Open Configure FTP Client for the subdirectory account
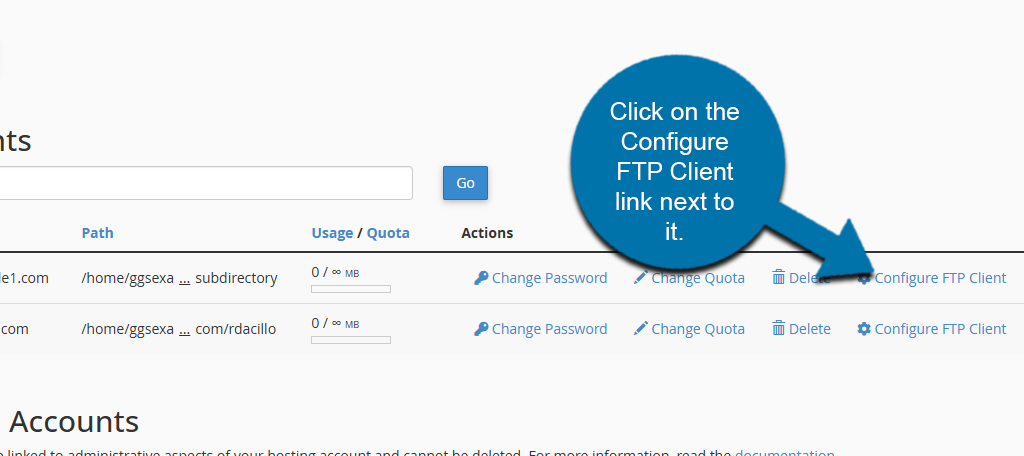Viewport: 1024px width, 456px height. tap(940, 278)
